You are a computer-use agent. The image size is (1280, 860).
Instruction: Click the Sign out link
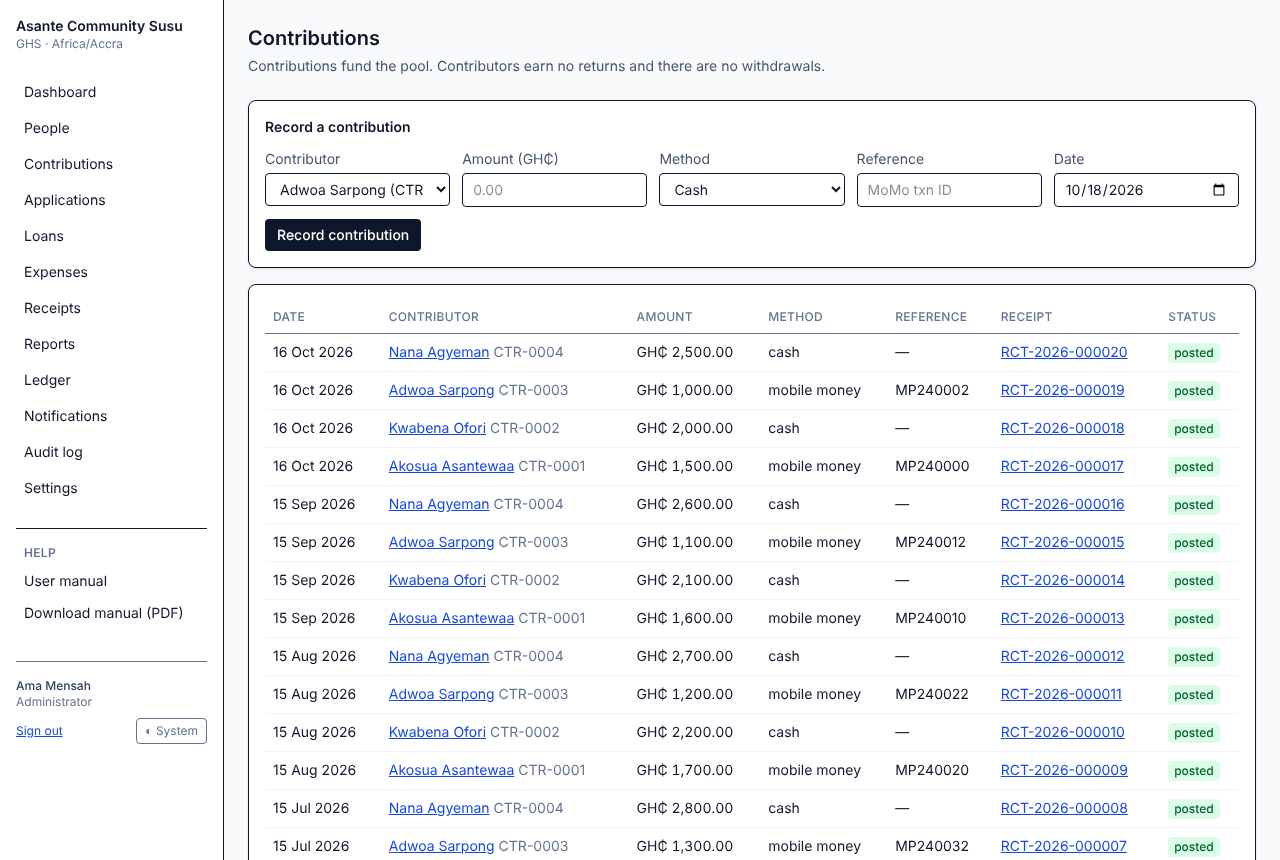[x=39, y=731]
